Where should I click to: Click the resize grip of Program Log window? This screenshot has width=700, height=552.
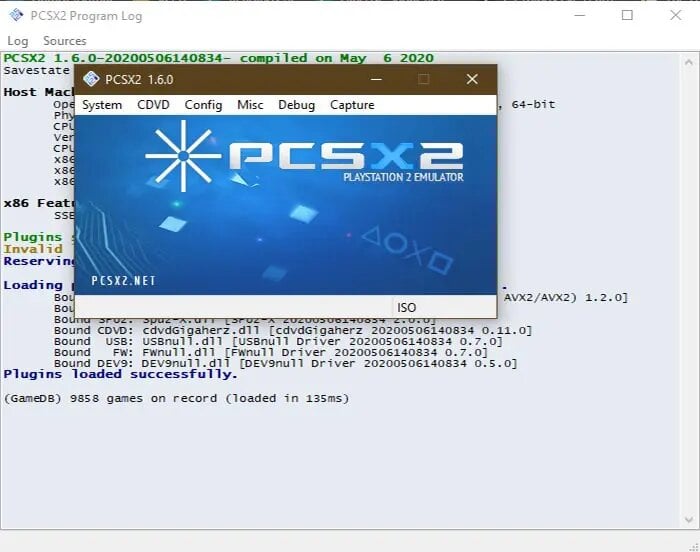693,546
